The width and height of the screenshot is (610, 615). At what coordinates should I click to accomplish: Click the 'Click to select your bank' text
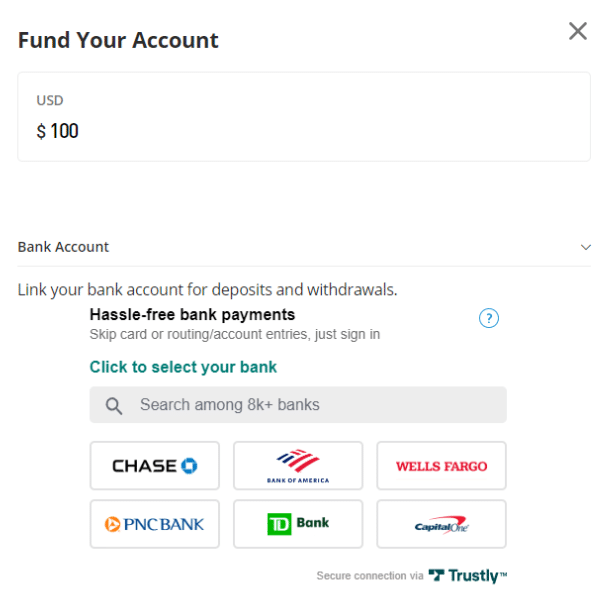(x=183, y=367)
